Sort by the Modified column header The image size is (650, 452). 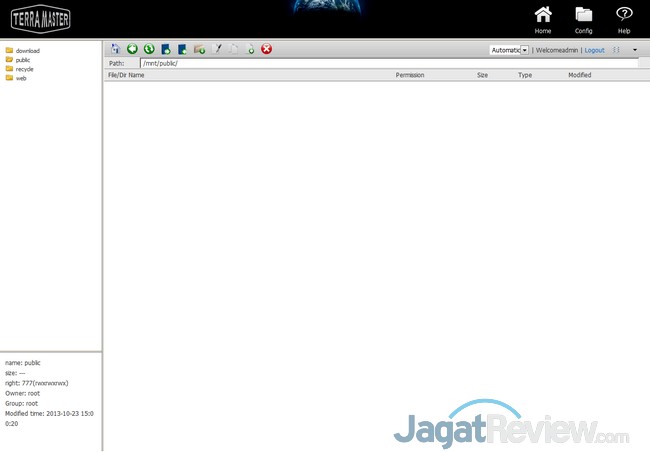580,75
